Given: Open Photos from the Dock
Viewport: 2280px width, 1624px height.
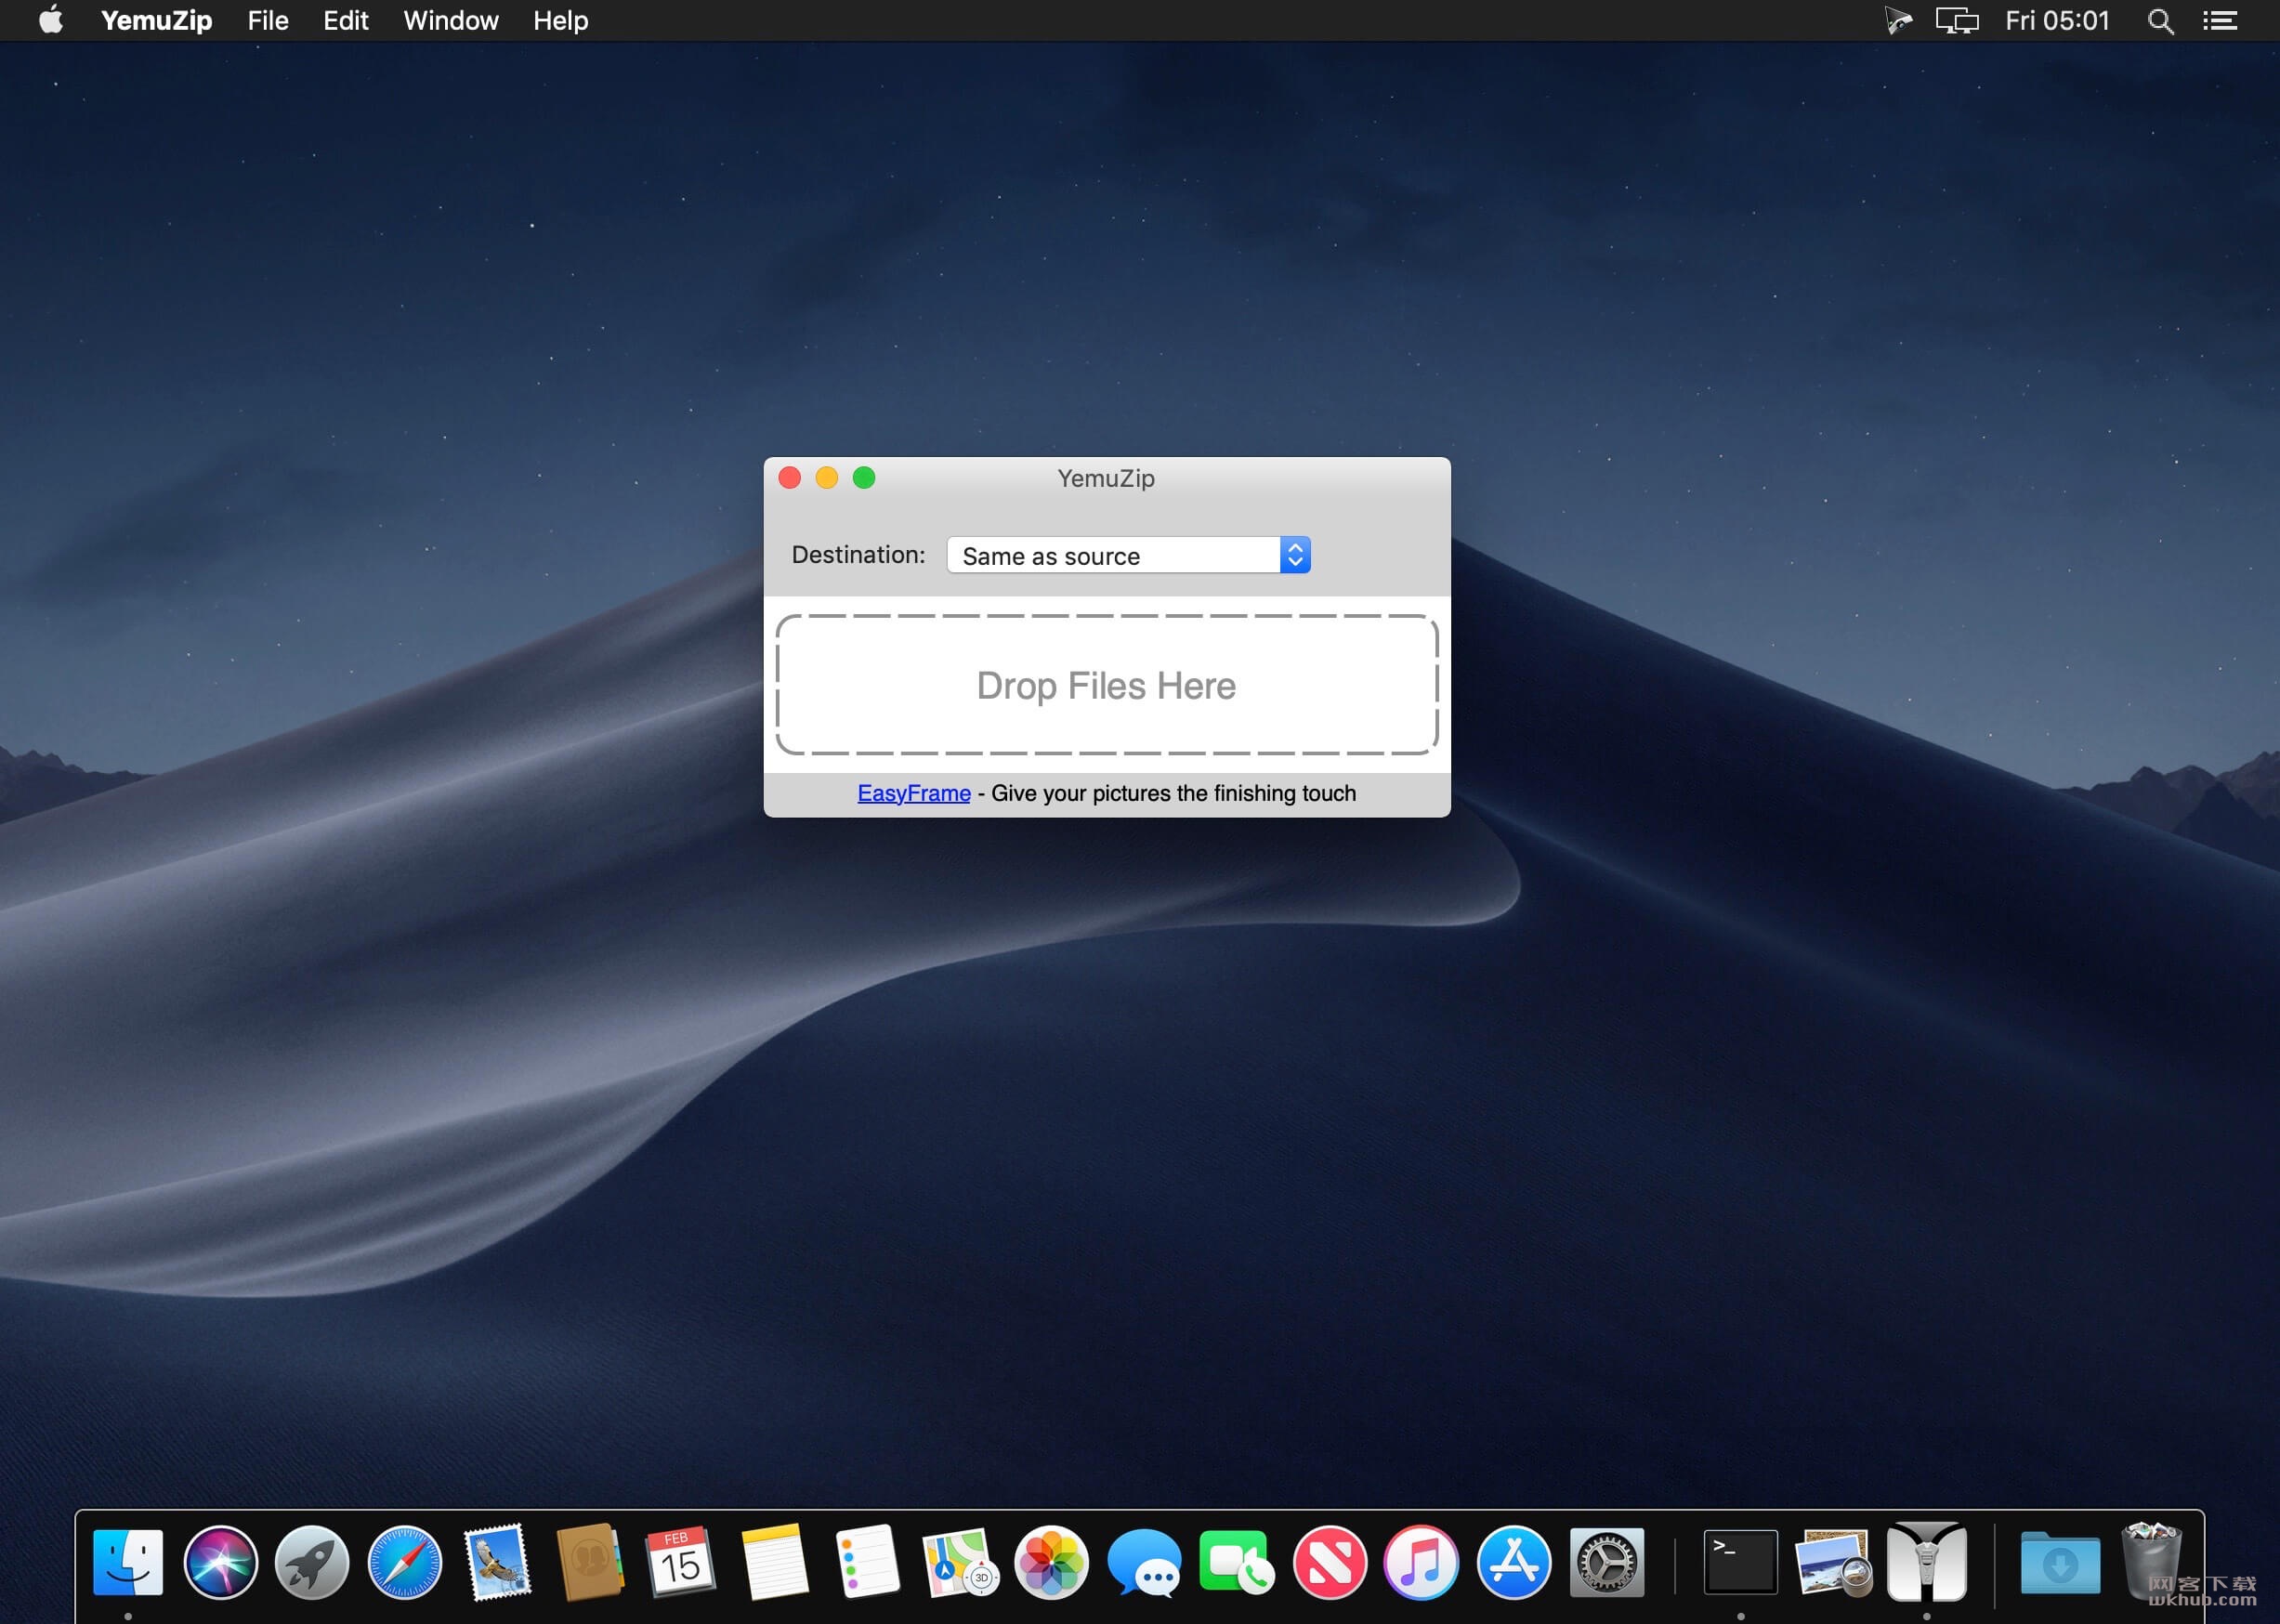Looking at the screenshot, I should (x=1051, y=1562).
